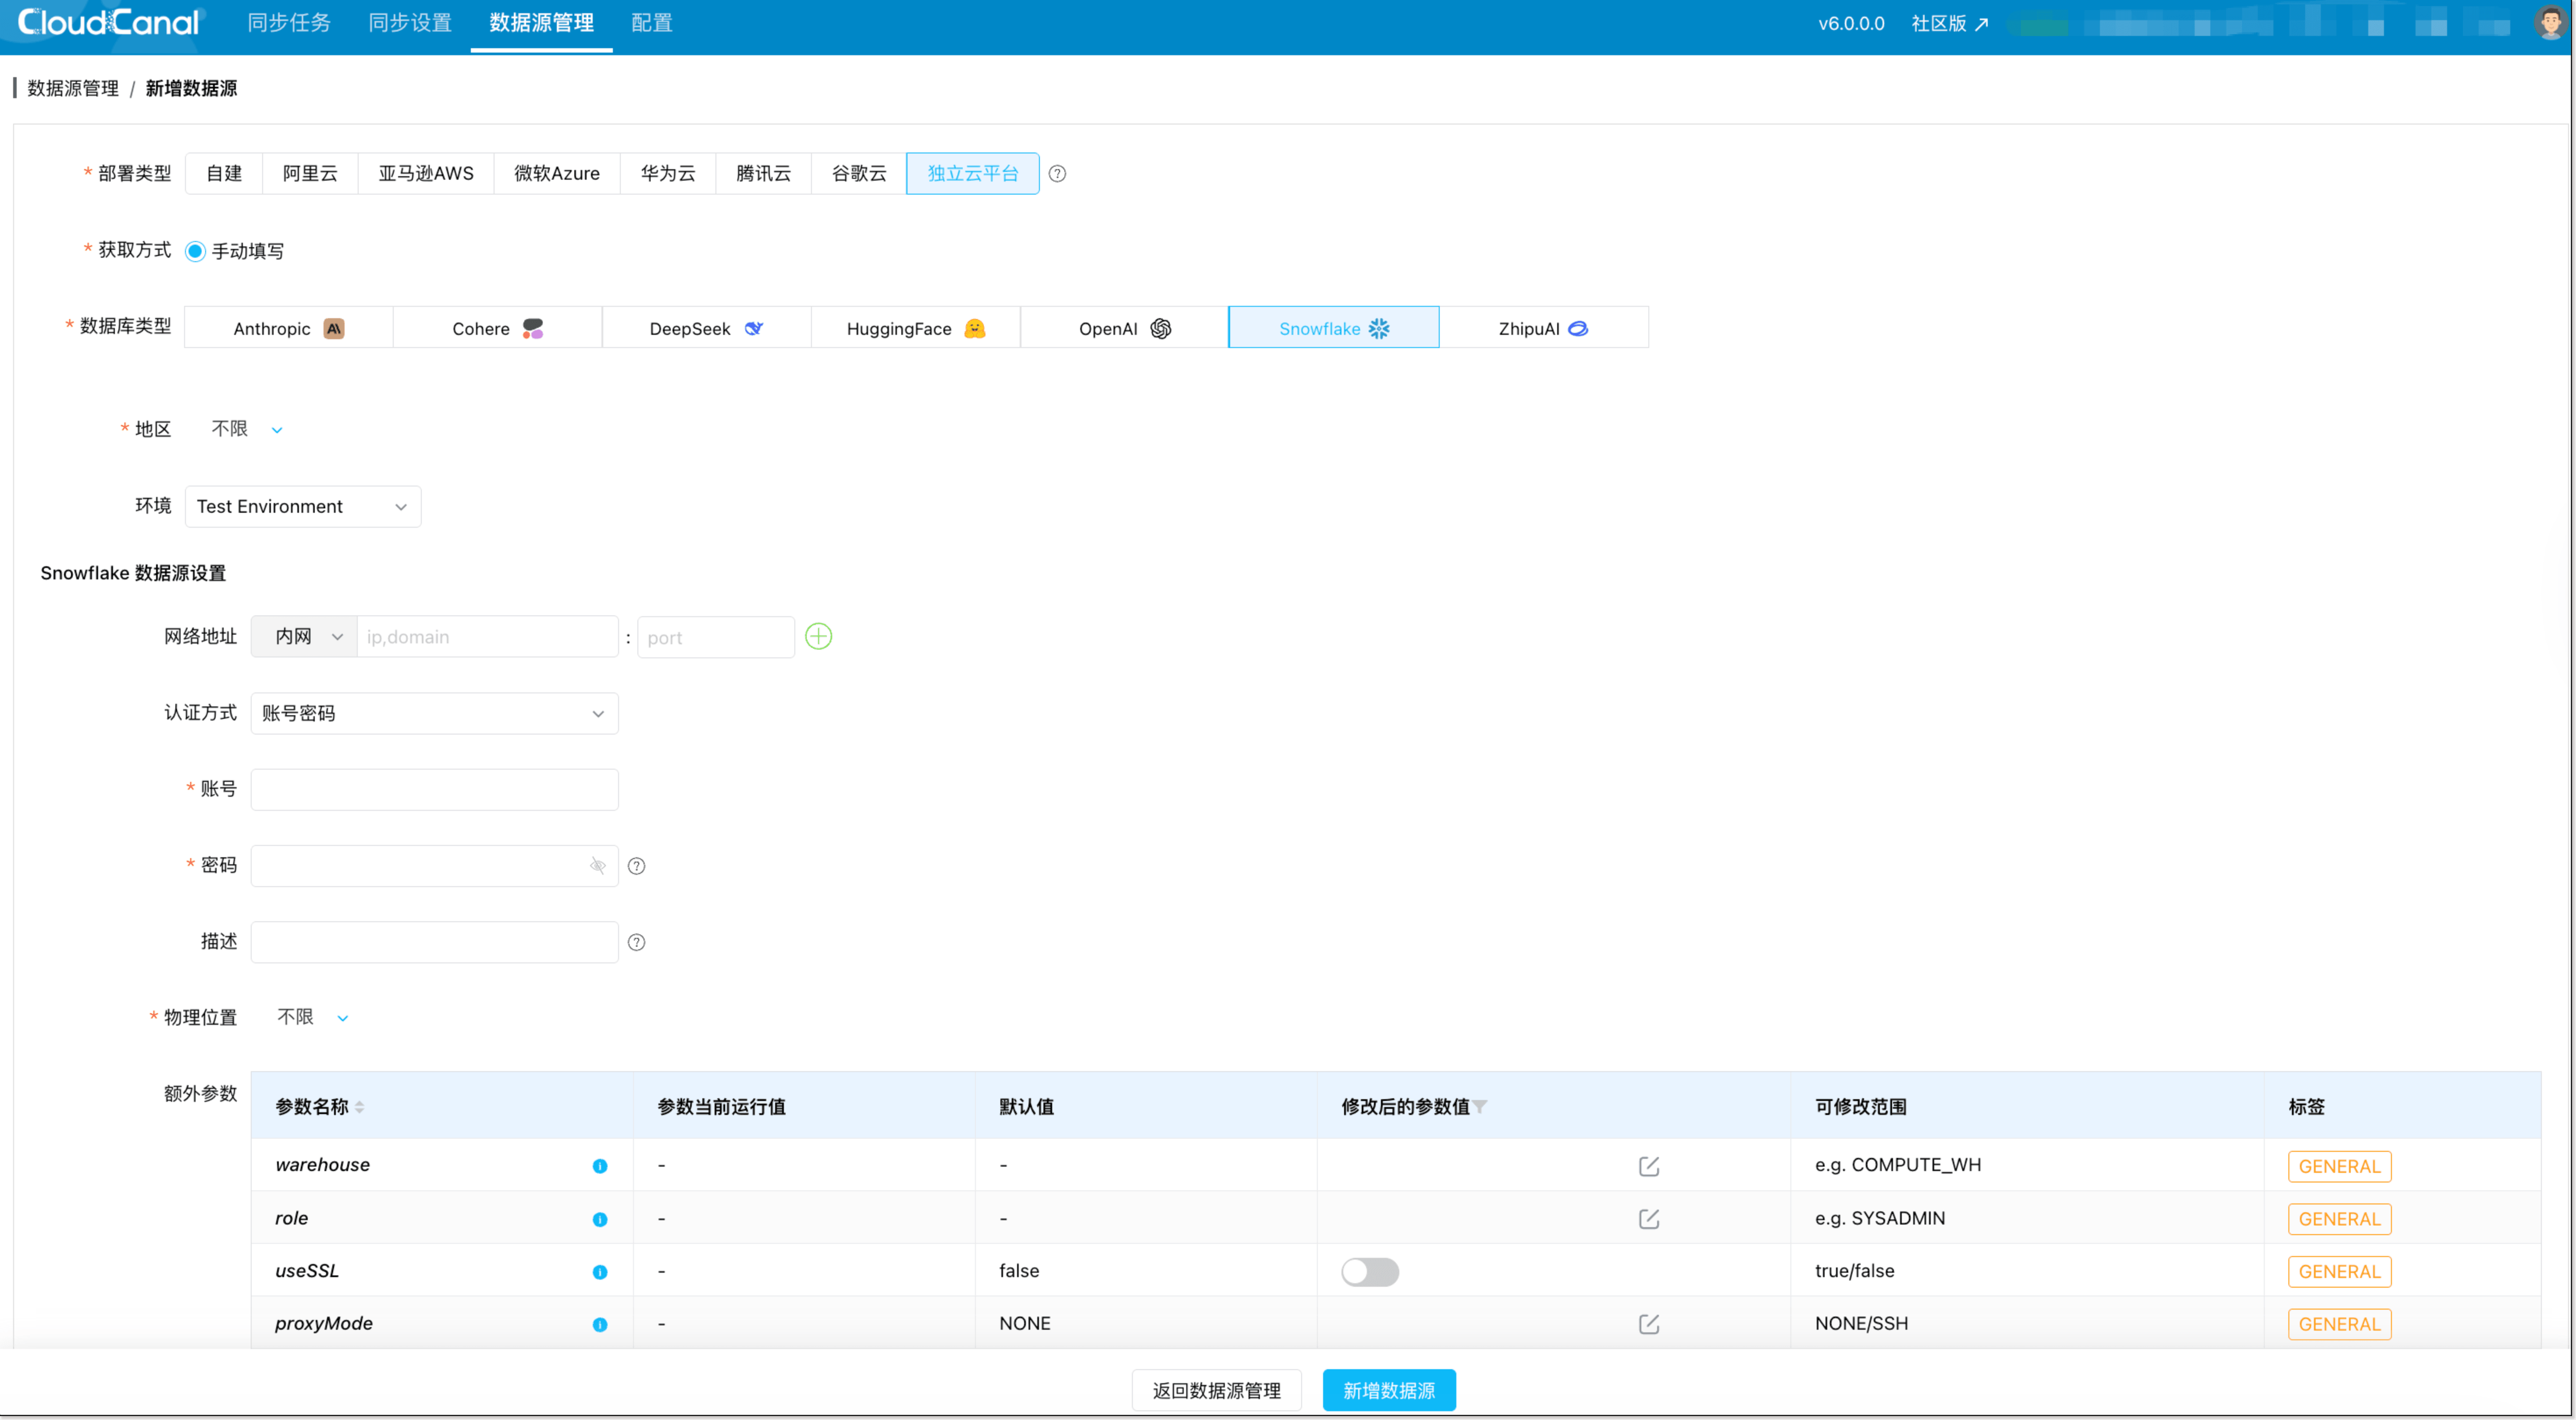This screenshot has width=2576, height=1420.
Task: Select 自建 deployment type
Action: coord(224,174)
